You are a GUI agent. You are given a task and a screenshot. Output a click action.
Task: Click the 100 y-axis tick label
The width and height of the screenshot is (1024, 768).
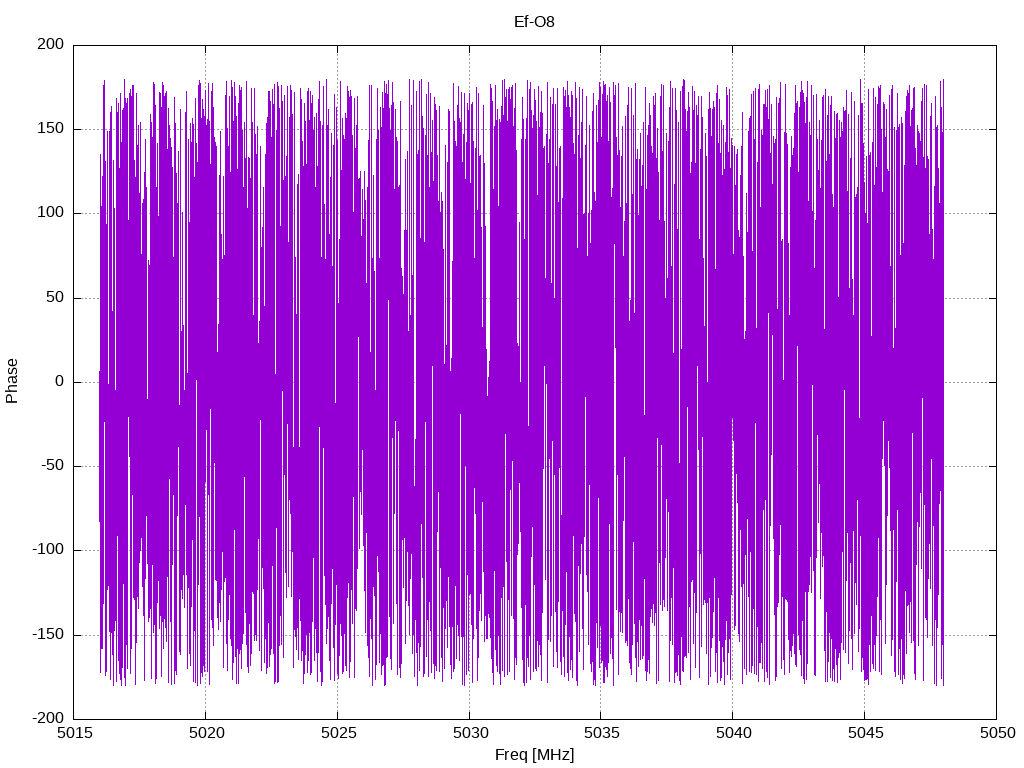[51, 213]
